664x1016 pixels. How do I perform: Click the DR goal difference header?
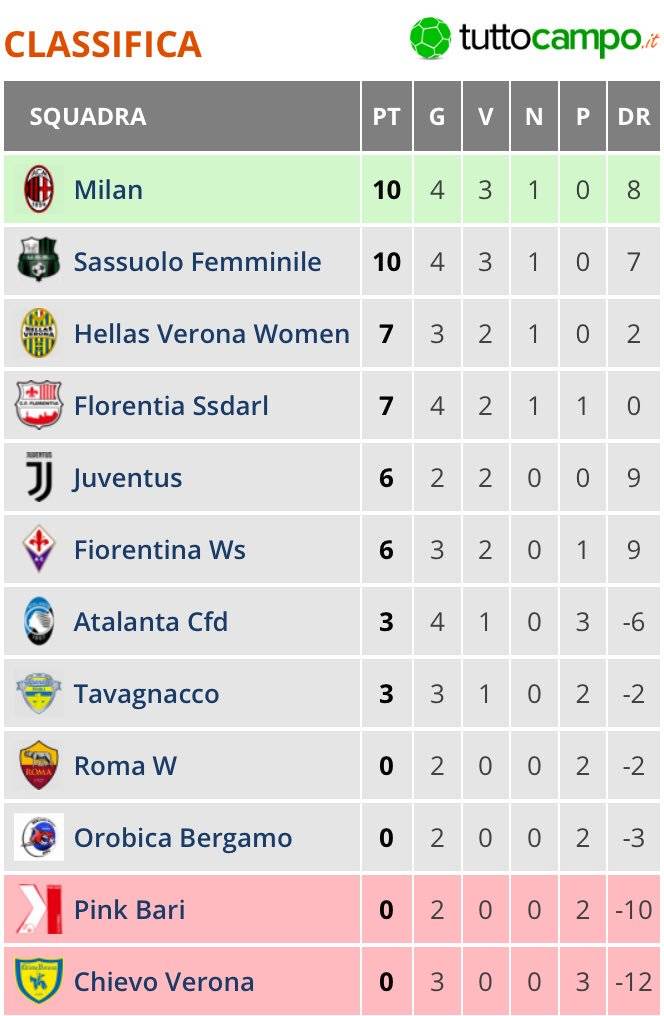(x=633, y=116)
